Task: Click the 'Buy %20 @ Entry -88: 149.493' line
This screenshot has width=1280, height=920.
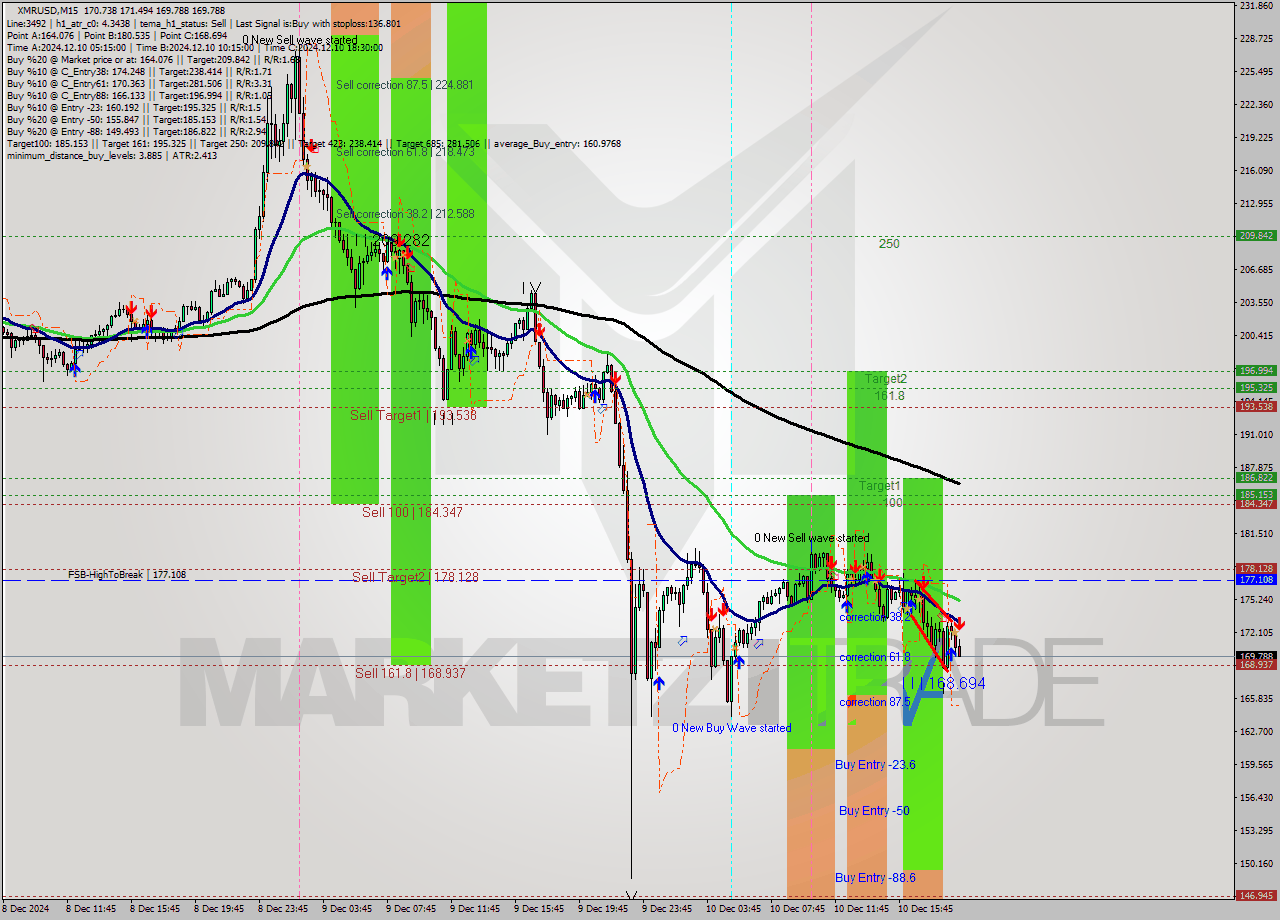Action: 136,131
